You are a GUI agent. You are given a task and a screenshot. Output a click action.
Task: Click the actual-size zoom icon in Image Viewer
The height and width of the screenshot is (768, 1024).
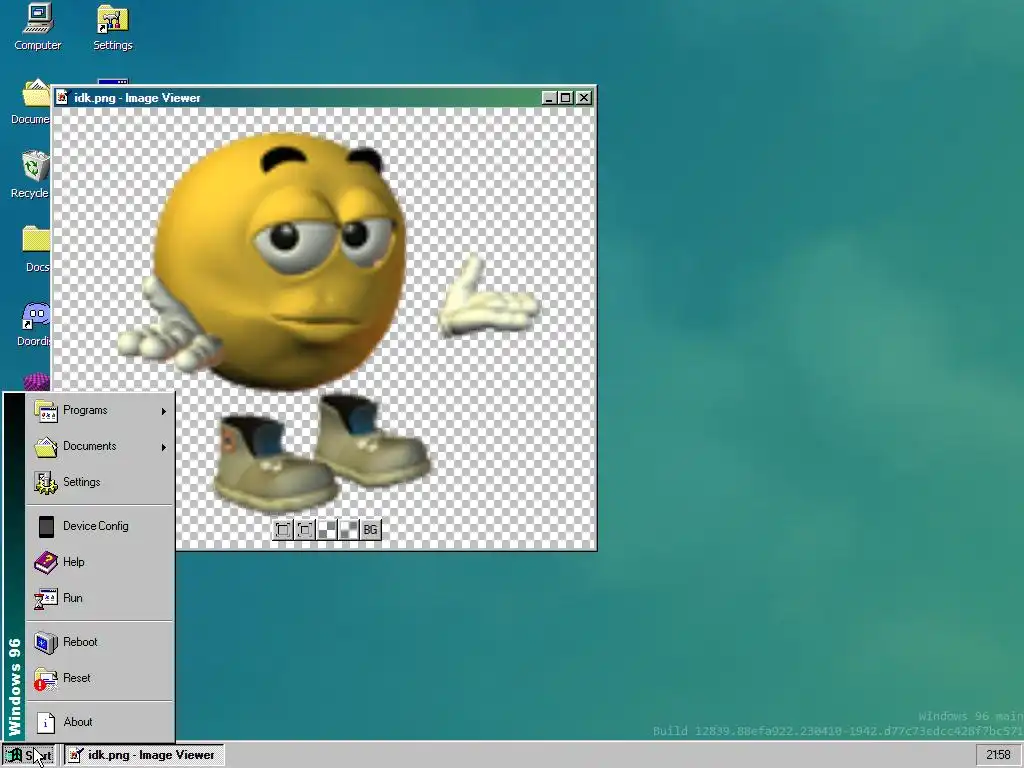point(305,530)
